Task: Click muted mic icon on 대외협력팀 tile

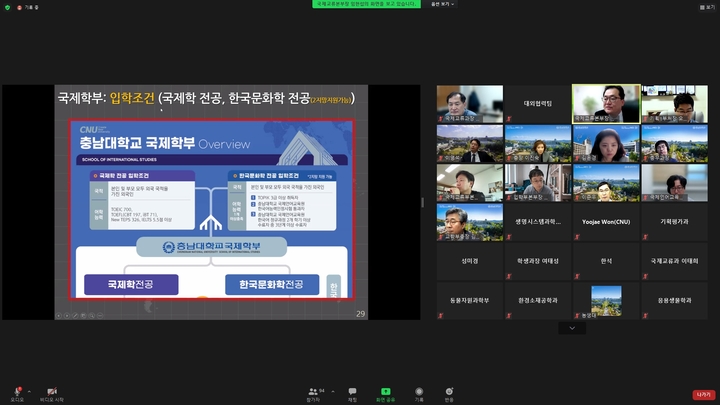Action: (x=509, y=119)
